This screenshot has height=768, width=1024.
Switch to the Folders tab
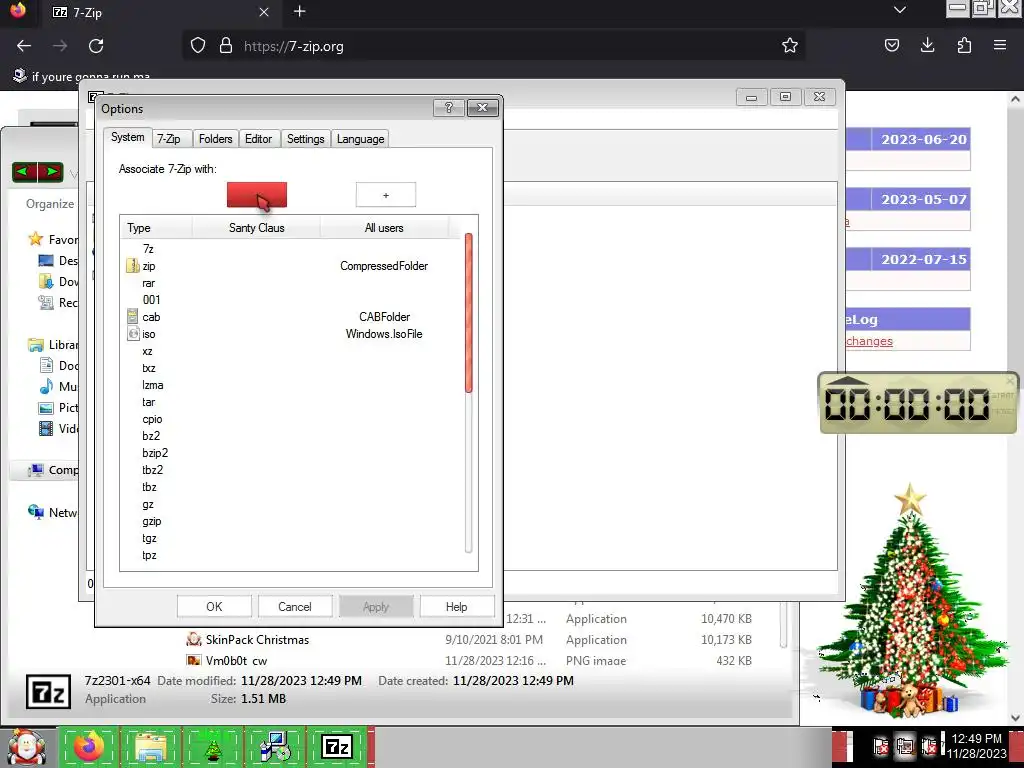pos(216,139)
